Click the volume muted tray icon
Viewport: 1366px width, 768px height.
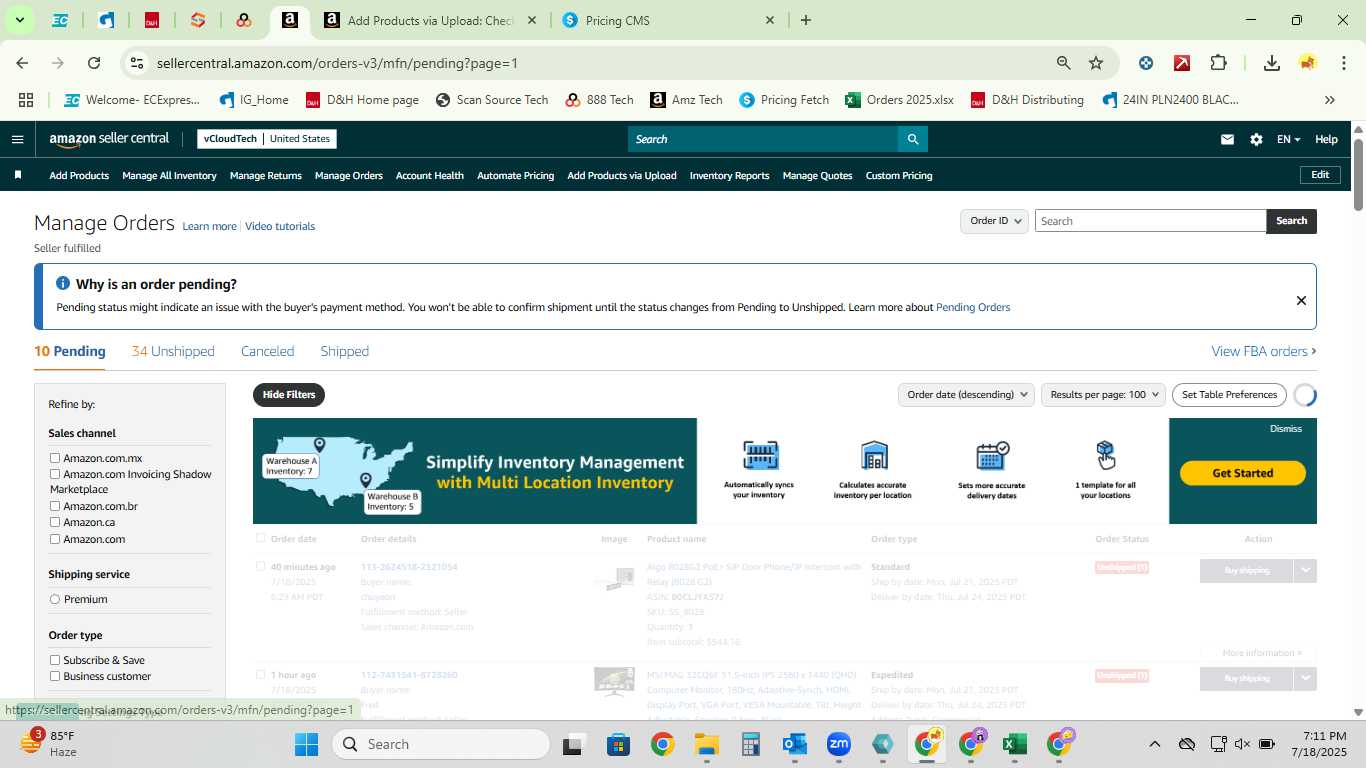[x=1242, y=744]
